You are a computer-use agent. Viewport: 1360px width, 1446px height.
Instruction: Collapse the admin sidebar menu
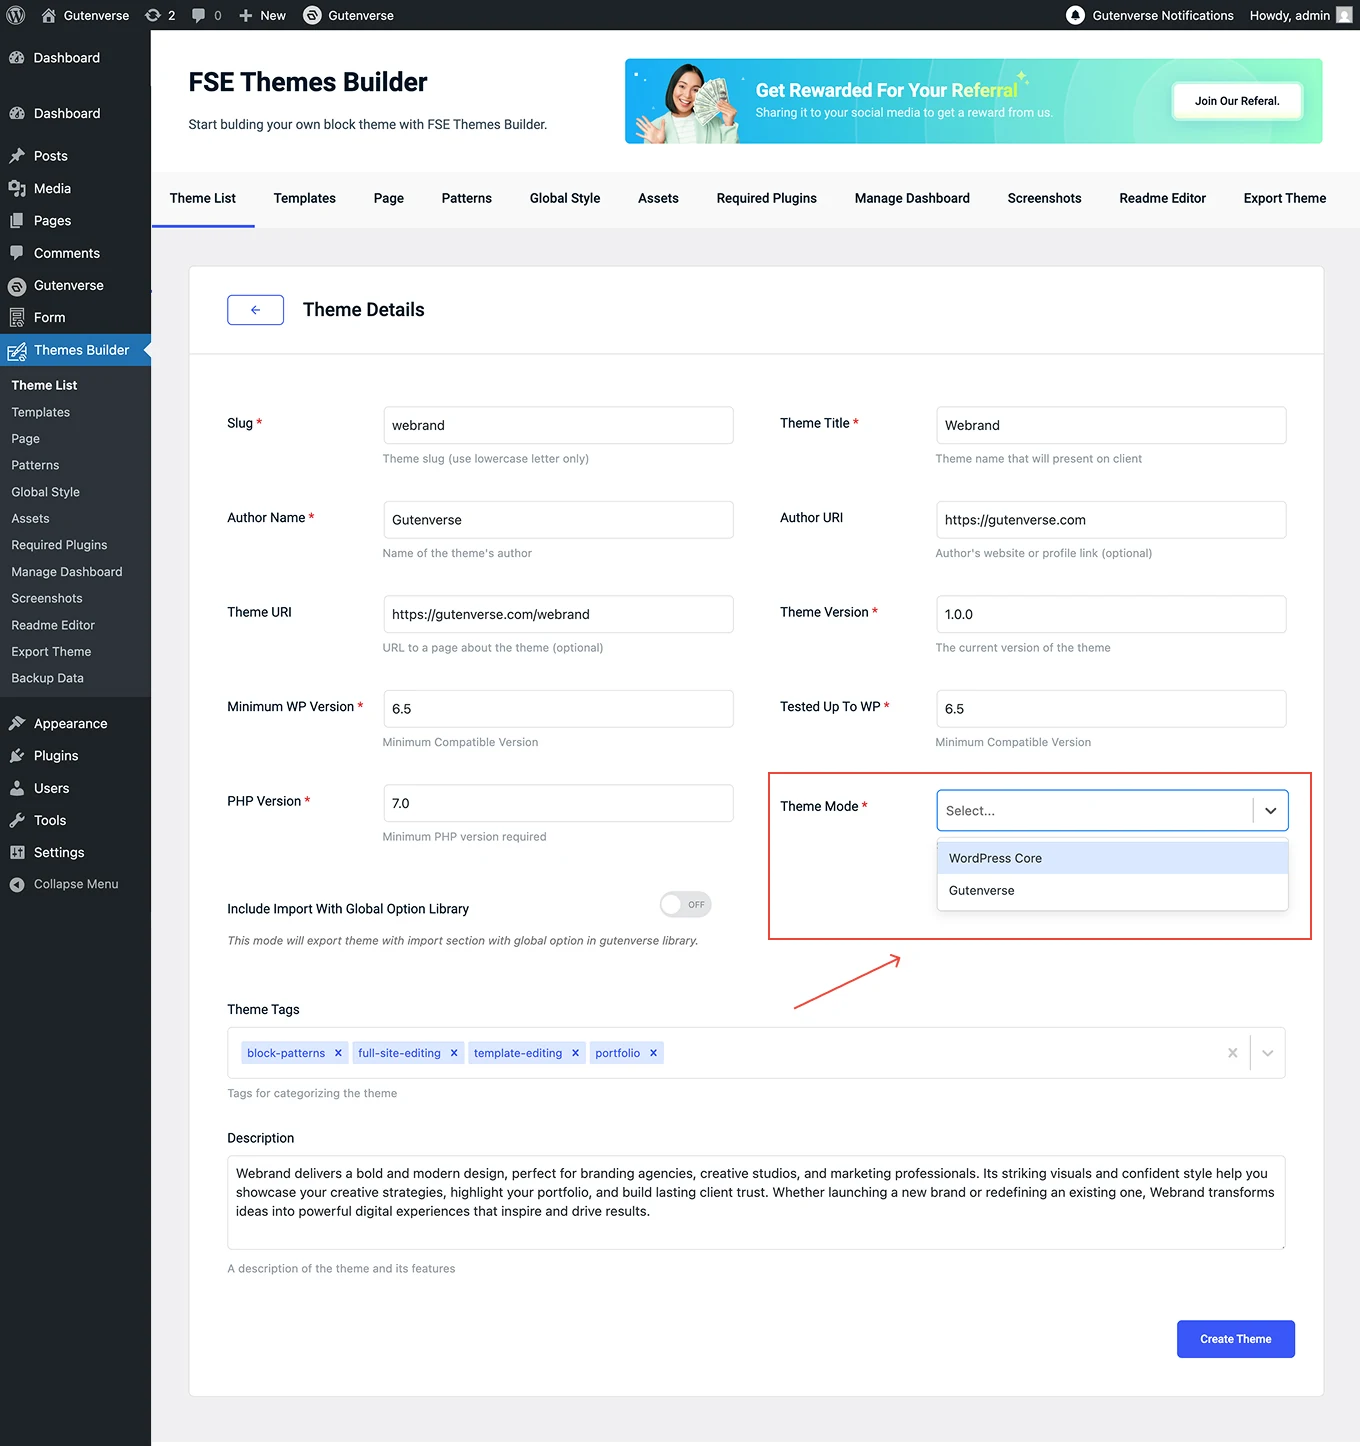[x=75, y=884]
